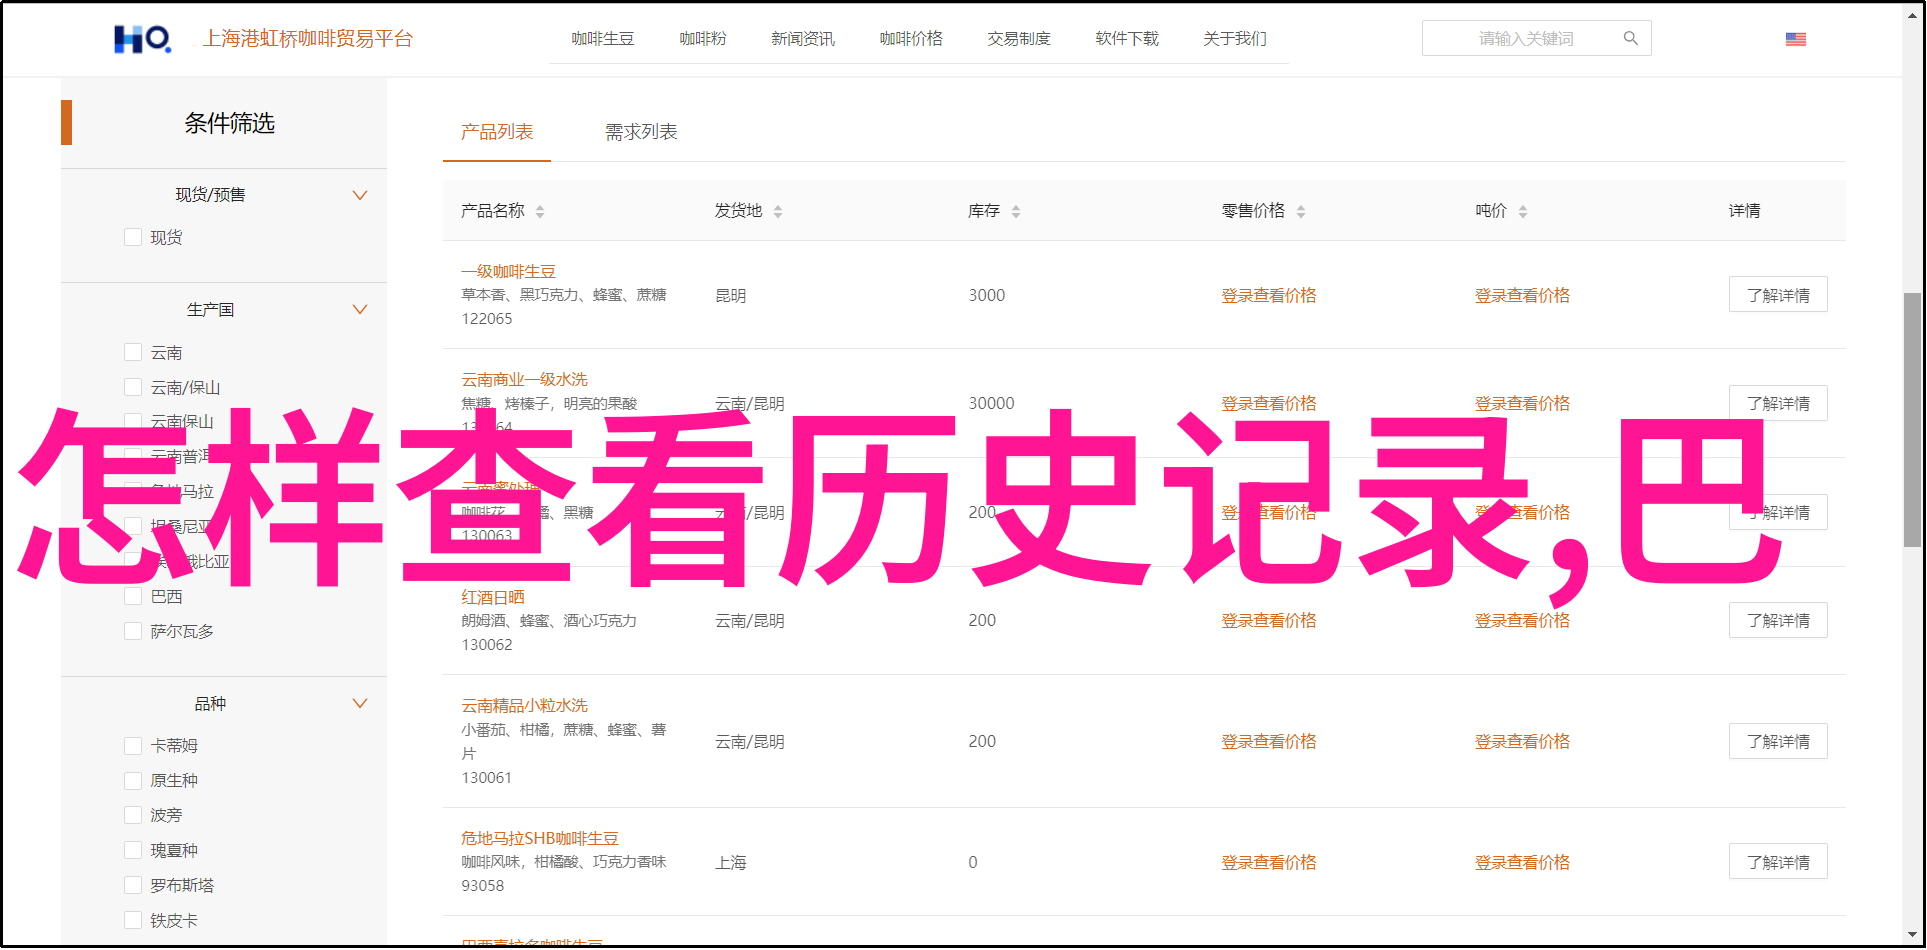Select the 原生种 variety checkbox
This screenshot has width=1927, height=950.
coord(132,780)
